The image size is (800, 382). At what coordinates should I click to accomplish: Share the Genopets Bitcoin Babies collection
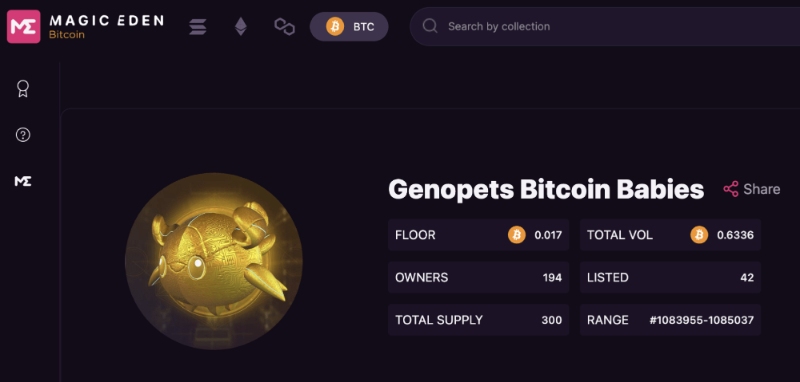[x=752, y=189]
